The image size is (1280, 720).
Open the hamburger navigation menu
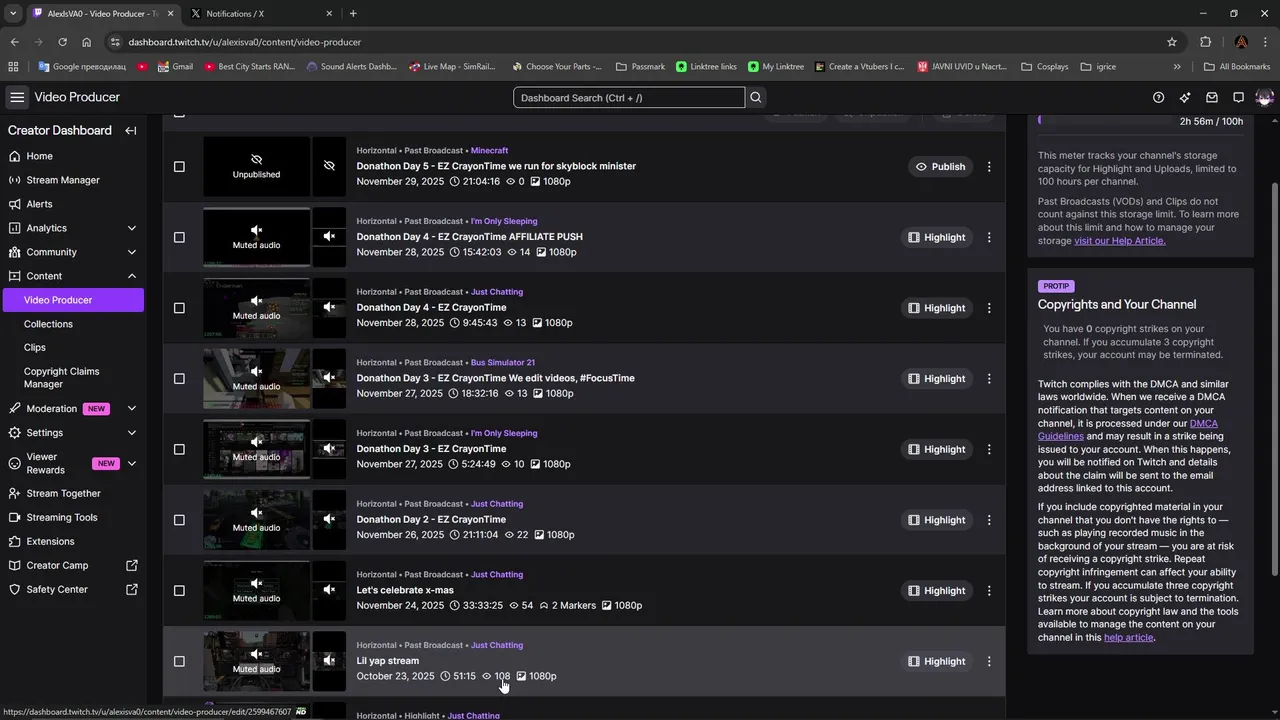[17, 97]
